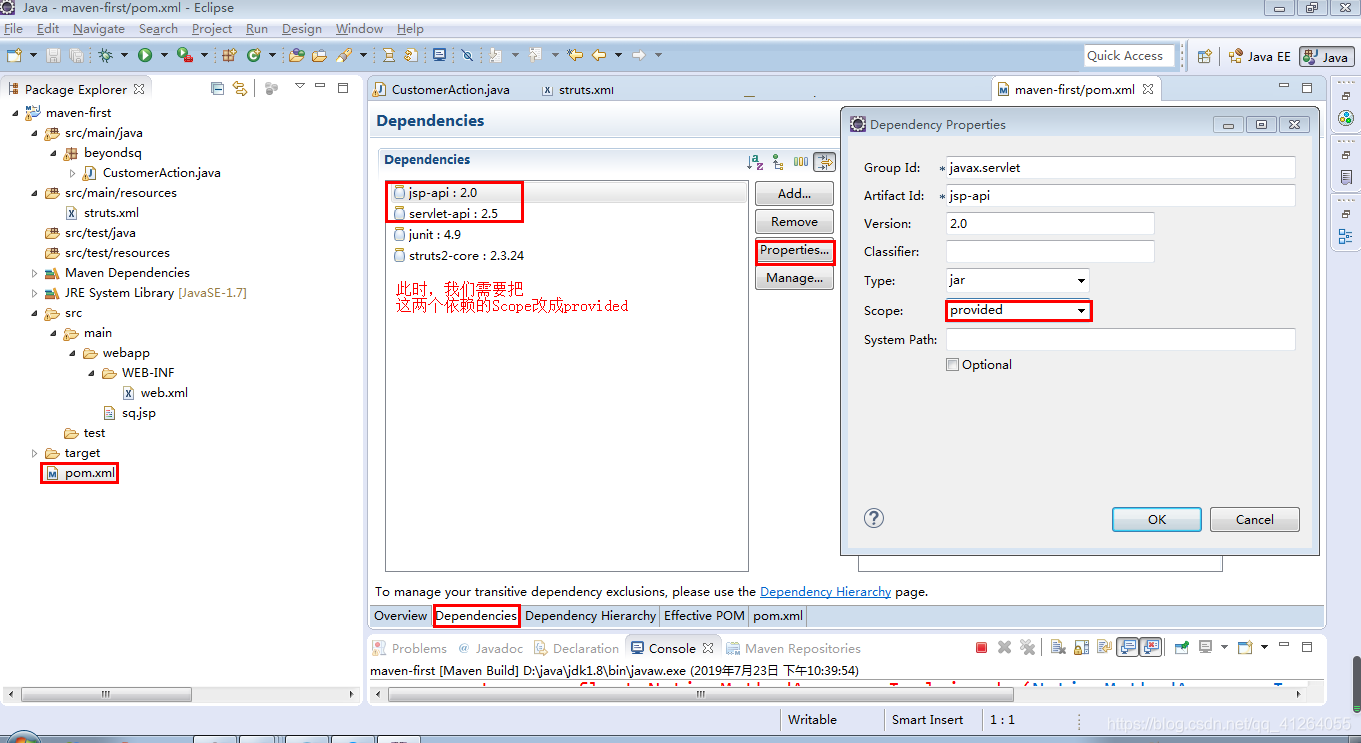Screen dimensions: 1361x743
Task: Click the Search flashlight toolbar icon
Action: pyautogui.click(x=344, y=55)
